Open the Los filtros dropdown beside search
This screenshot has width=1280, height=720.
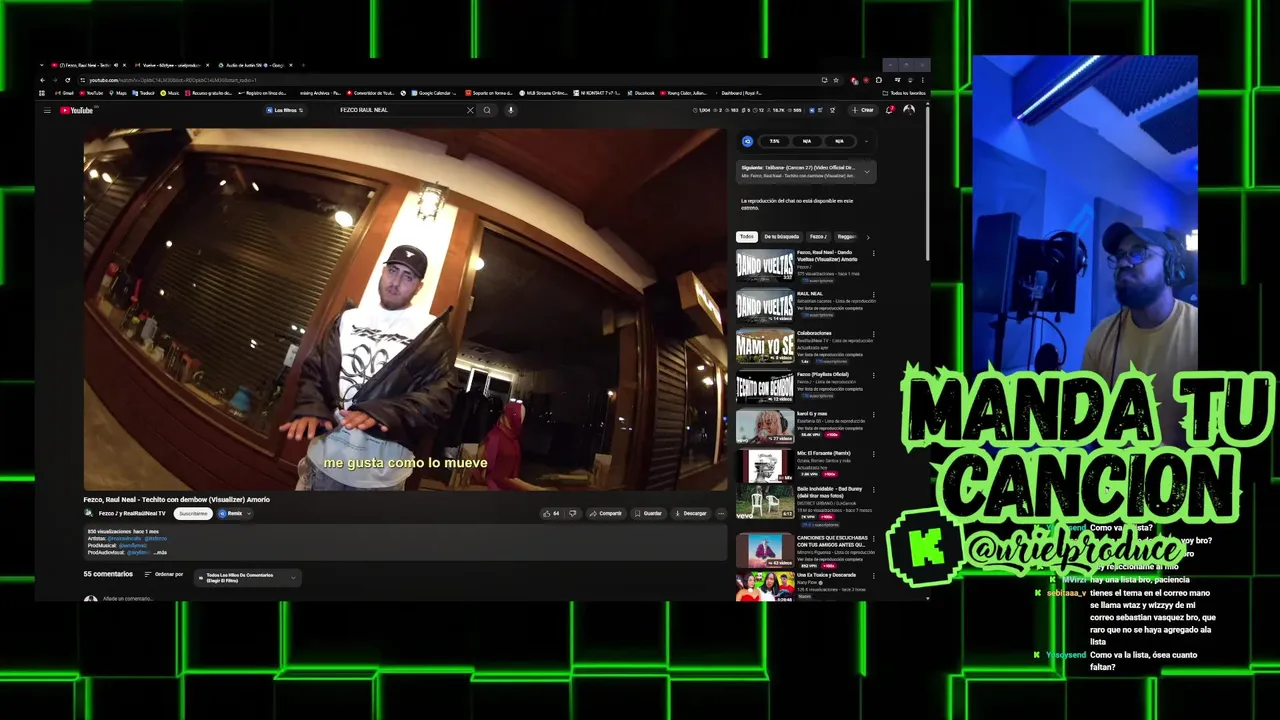click(x=286, y=110)
